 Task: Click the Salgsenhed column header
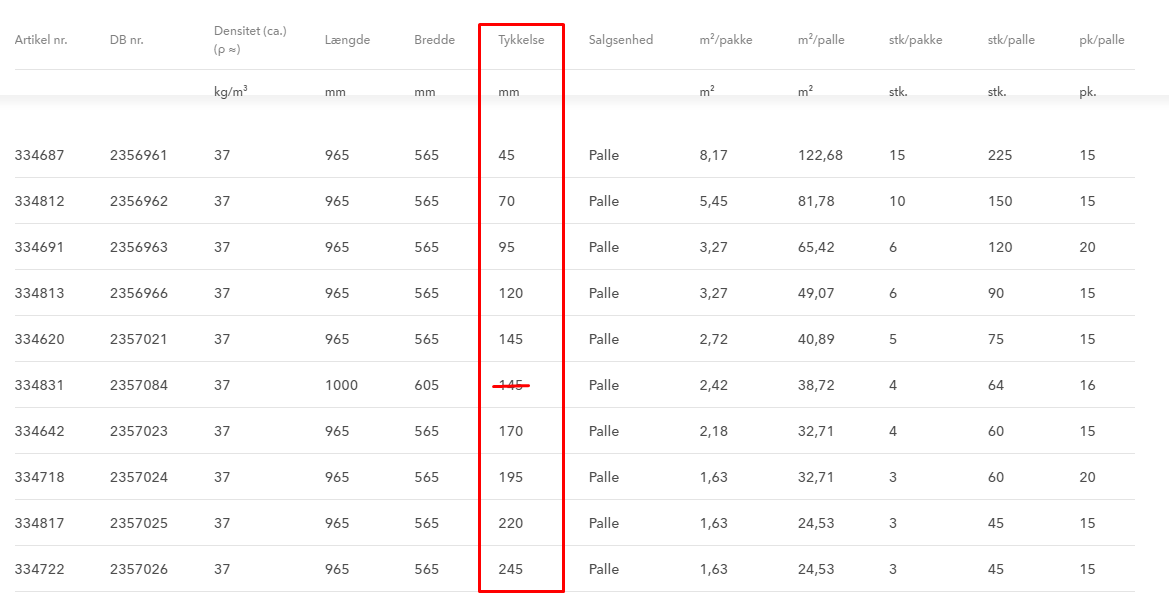(621, 40)
